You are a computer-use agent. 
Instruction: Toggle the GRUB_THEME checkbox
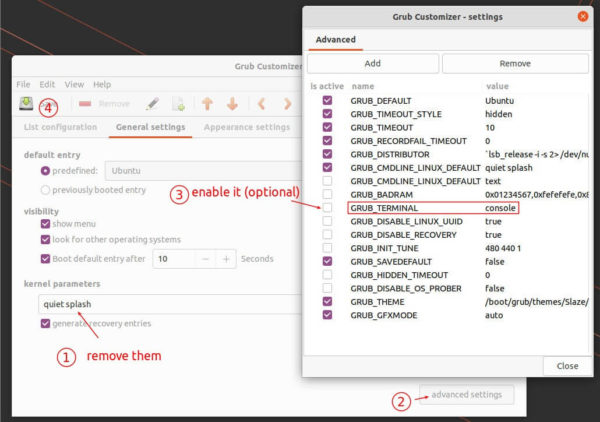point(327,301)
